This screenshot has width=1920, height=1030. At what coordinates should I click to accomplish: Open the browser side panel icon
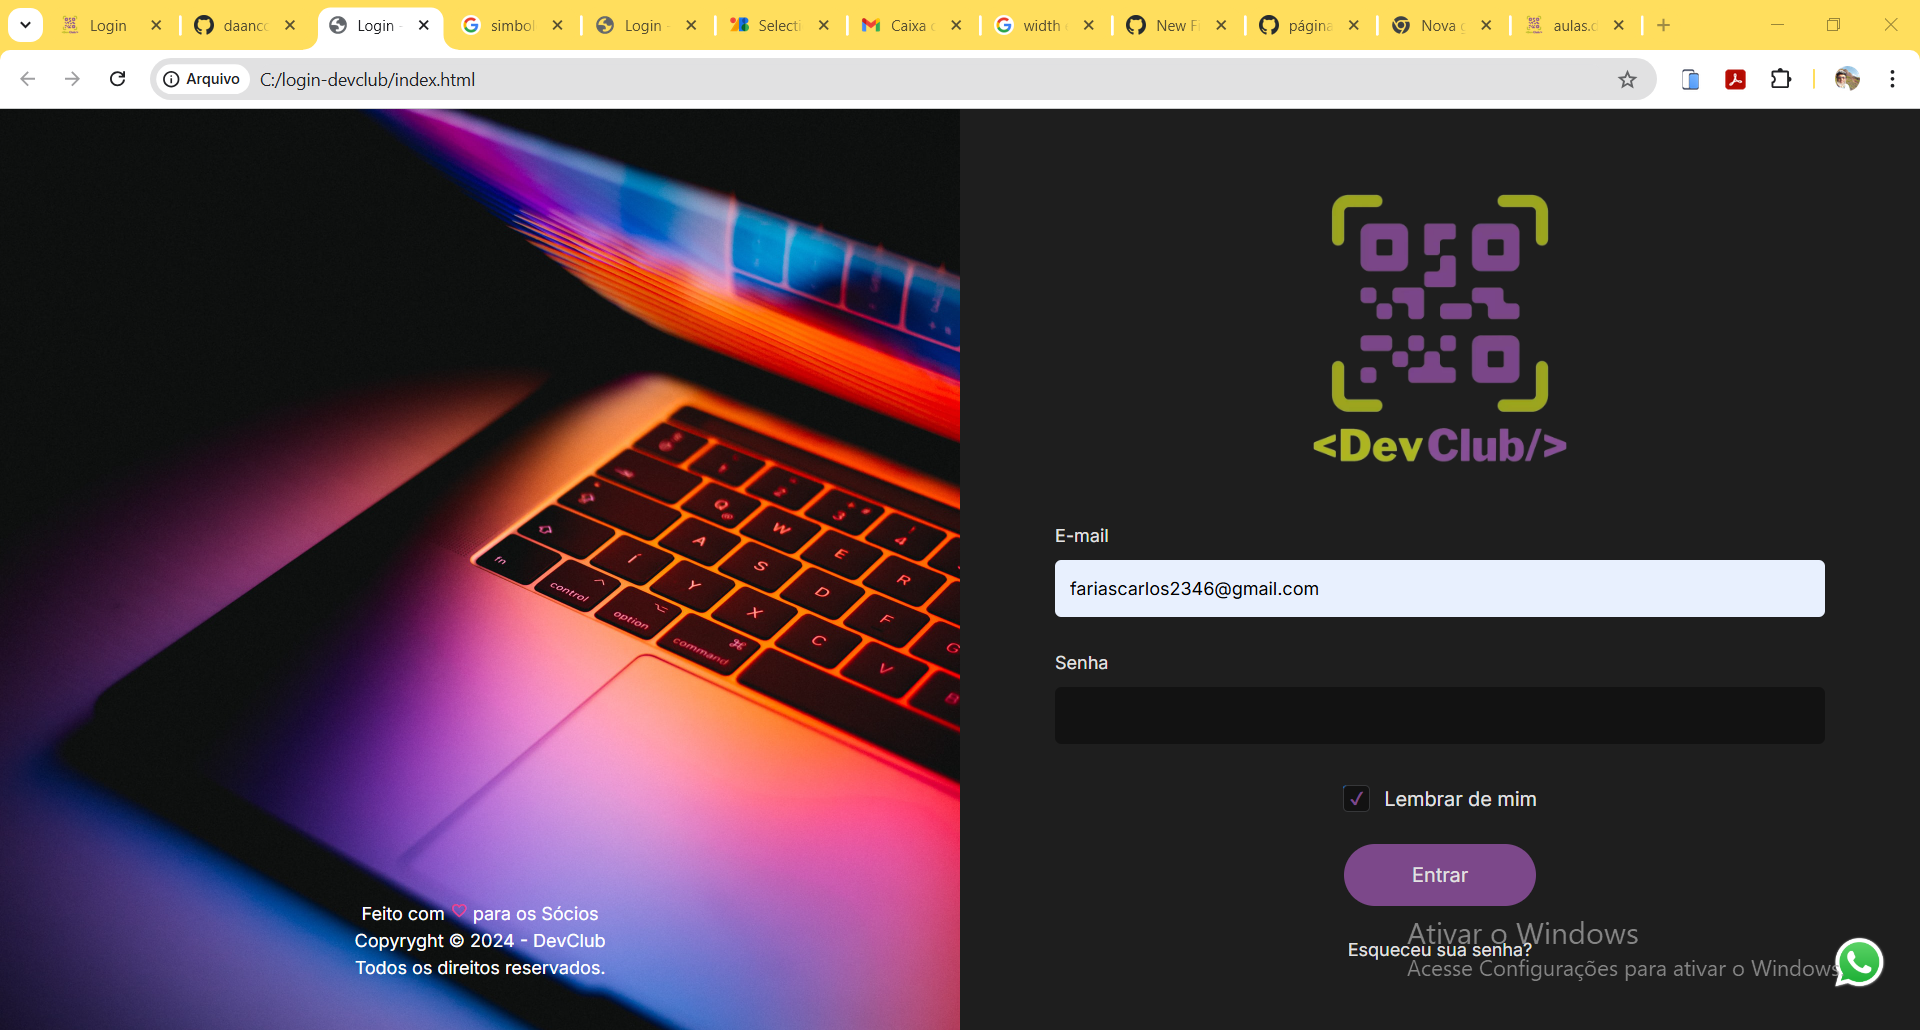pyautogui.click(x=1691, y=79)
